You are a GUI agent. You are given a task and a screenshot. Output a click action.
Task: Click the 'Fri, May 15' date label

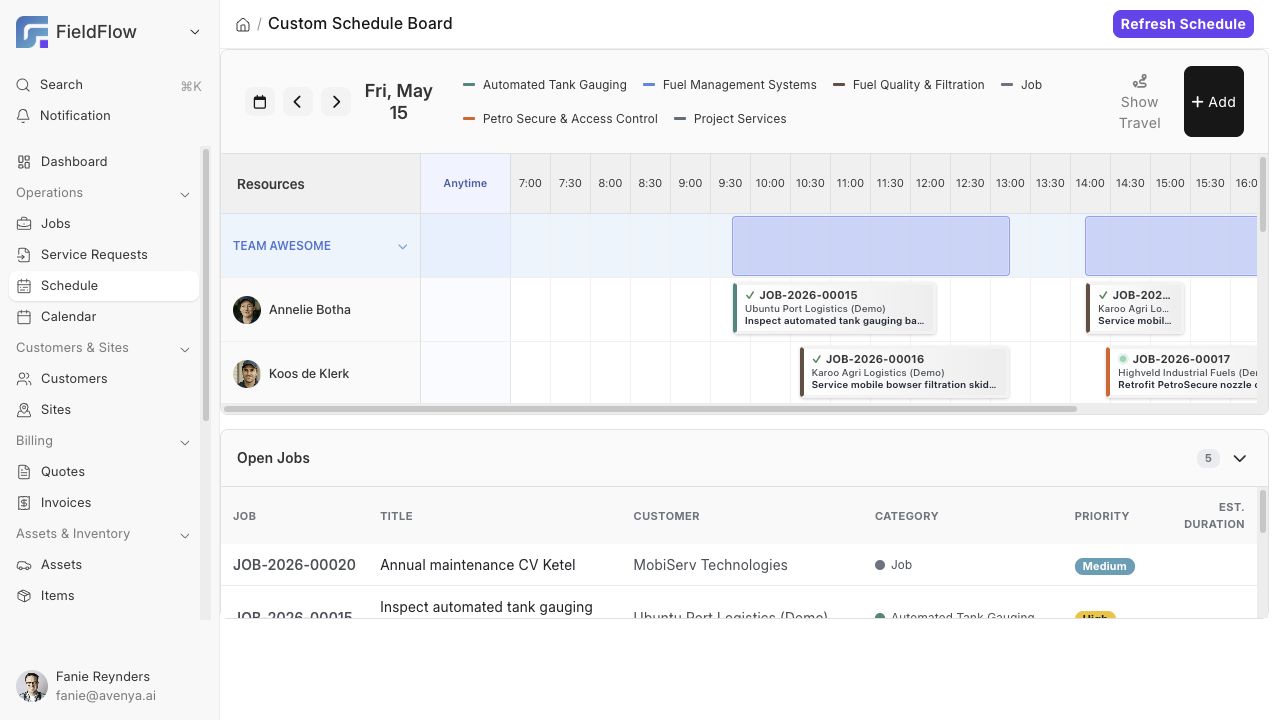[x=398, y=102]
